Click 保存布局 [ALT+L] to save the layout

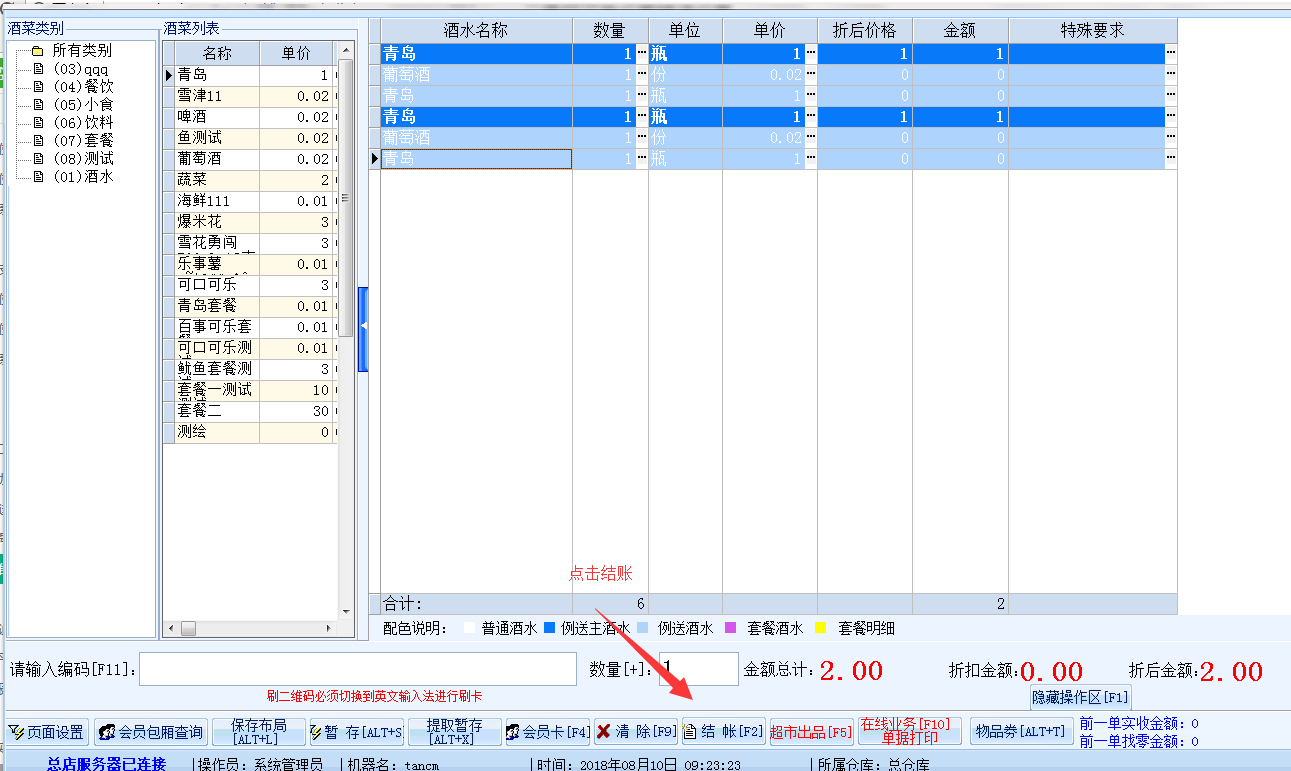tap(259, 732)
